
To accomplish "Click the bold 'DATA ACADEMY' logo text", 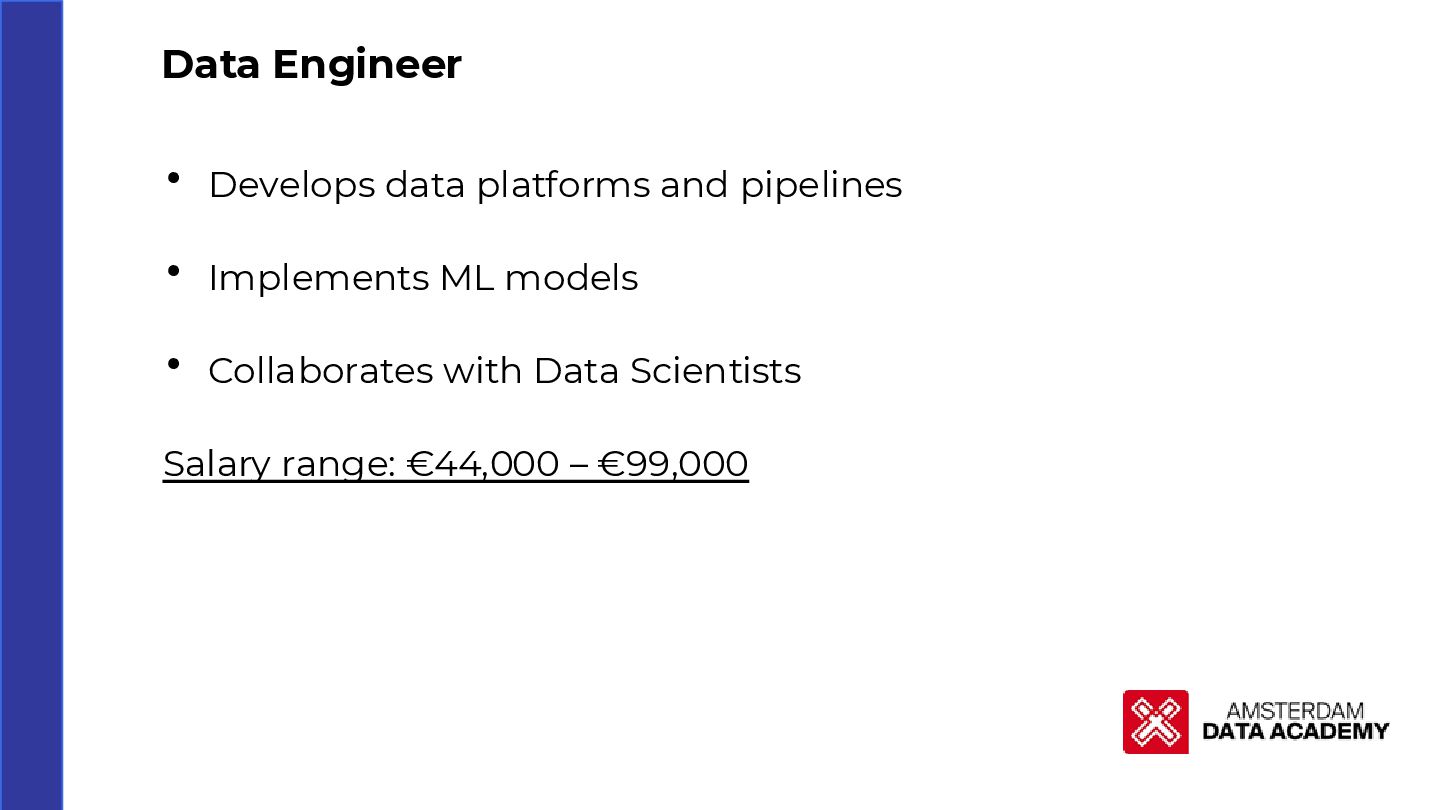I will [1296, 731].
